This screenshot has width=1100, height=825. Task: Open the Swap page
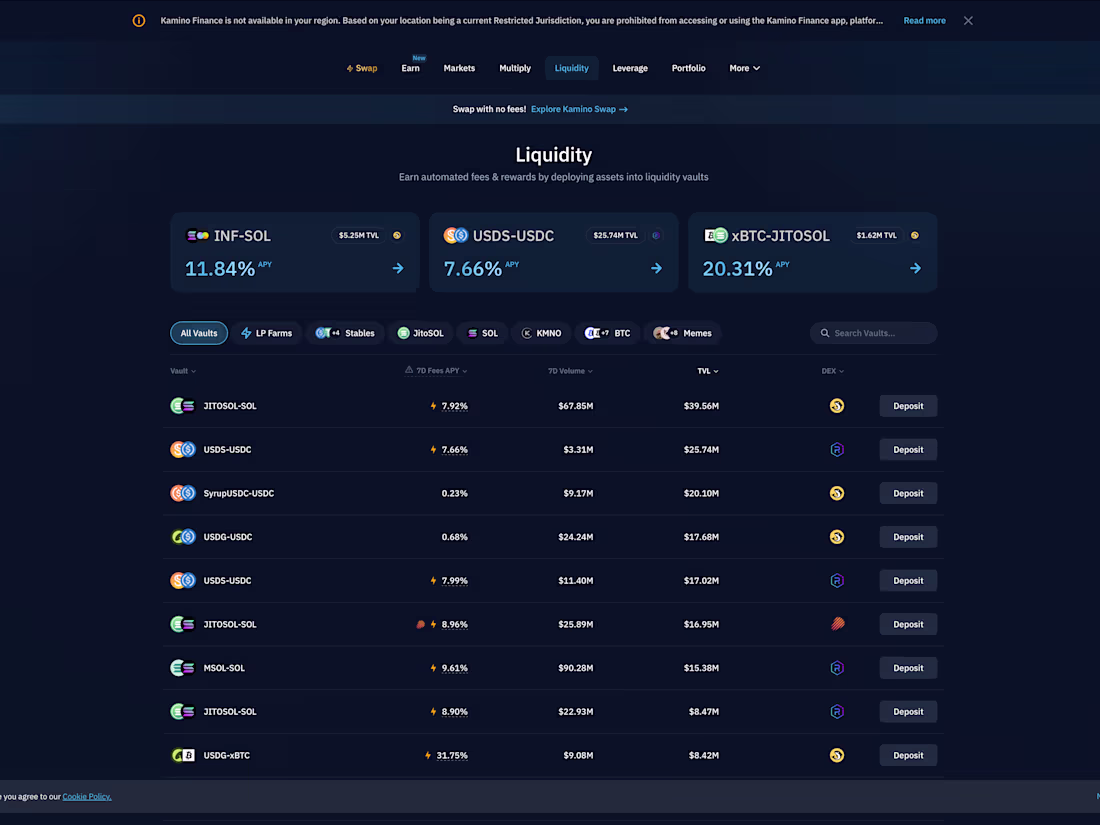tap(362, 68)
